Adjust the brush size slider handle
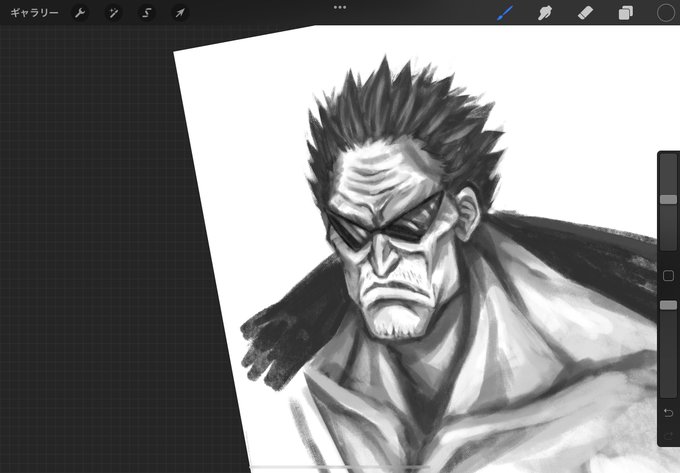 click(x=668, y=199)
